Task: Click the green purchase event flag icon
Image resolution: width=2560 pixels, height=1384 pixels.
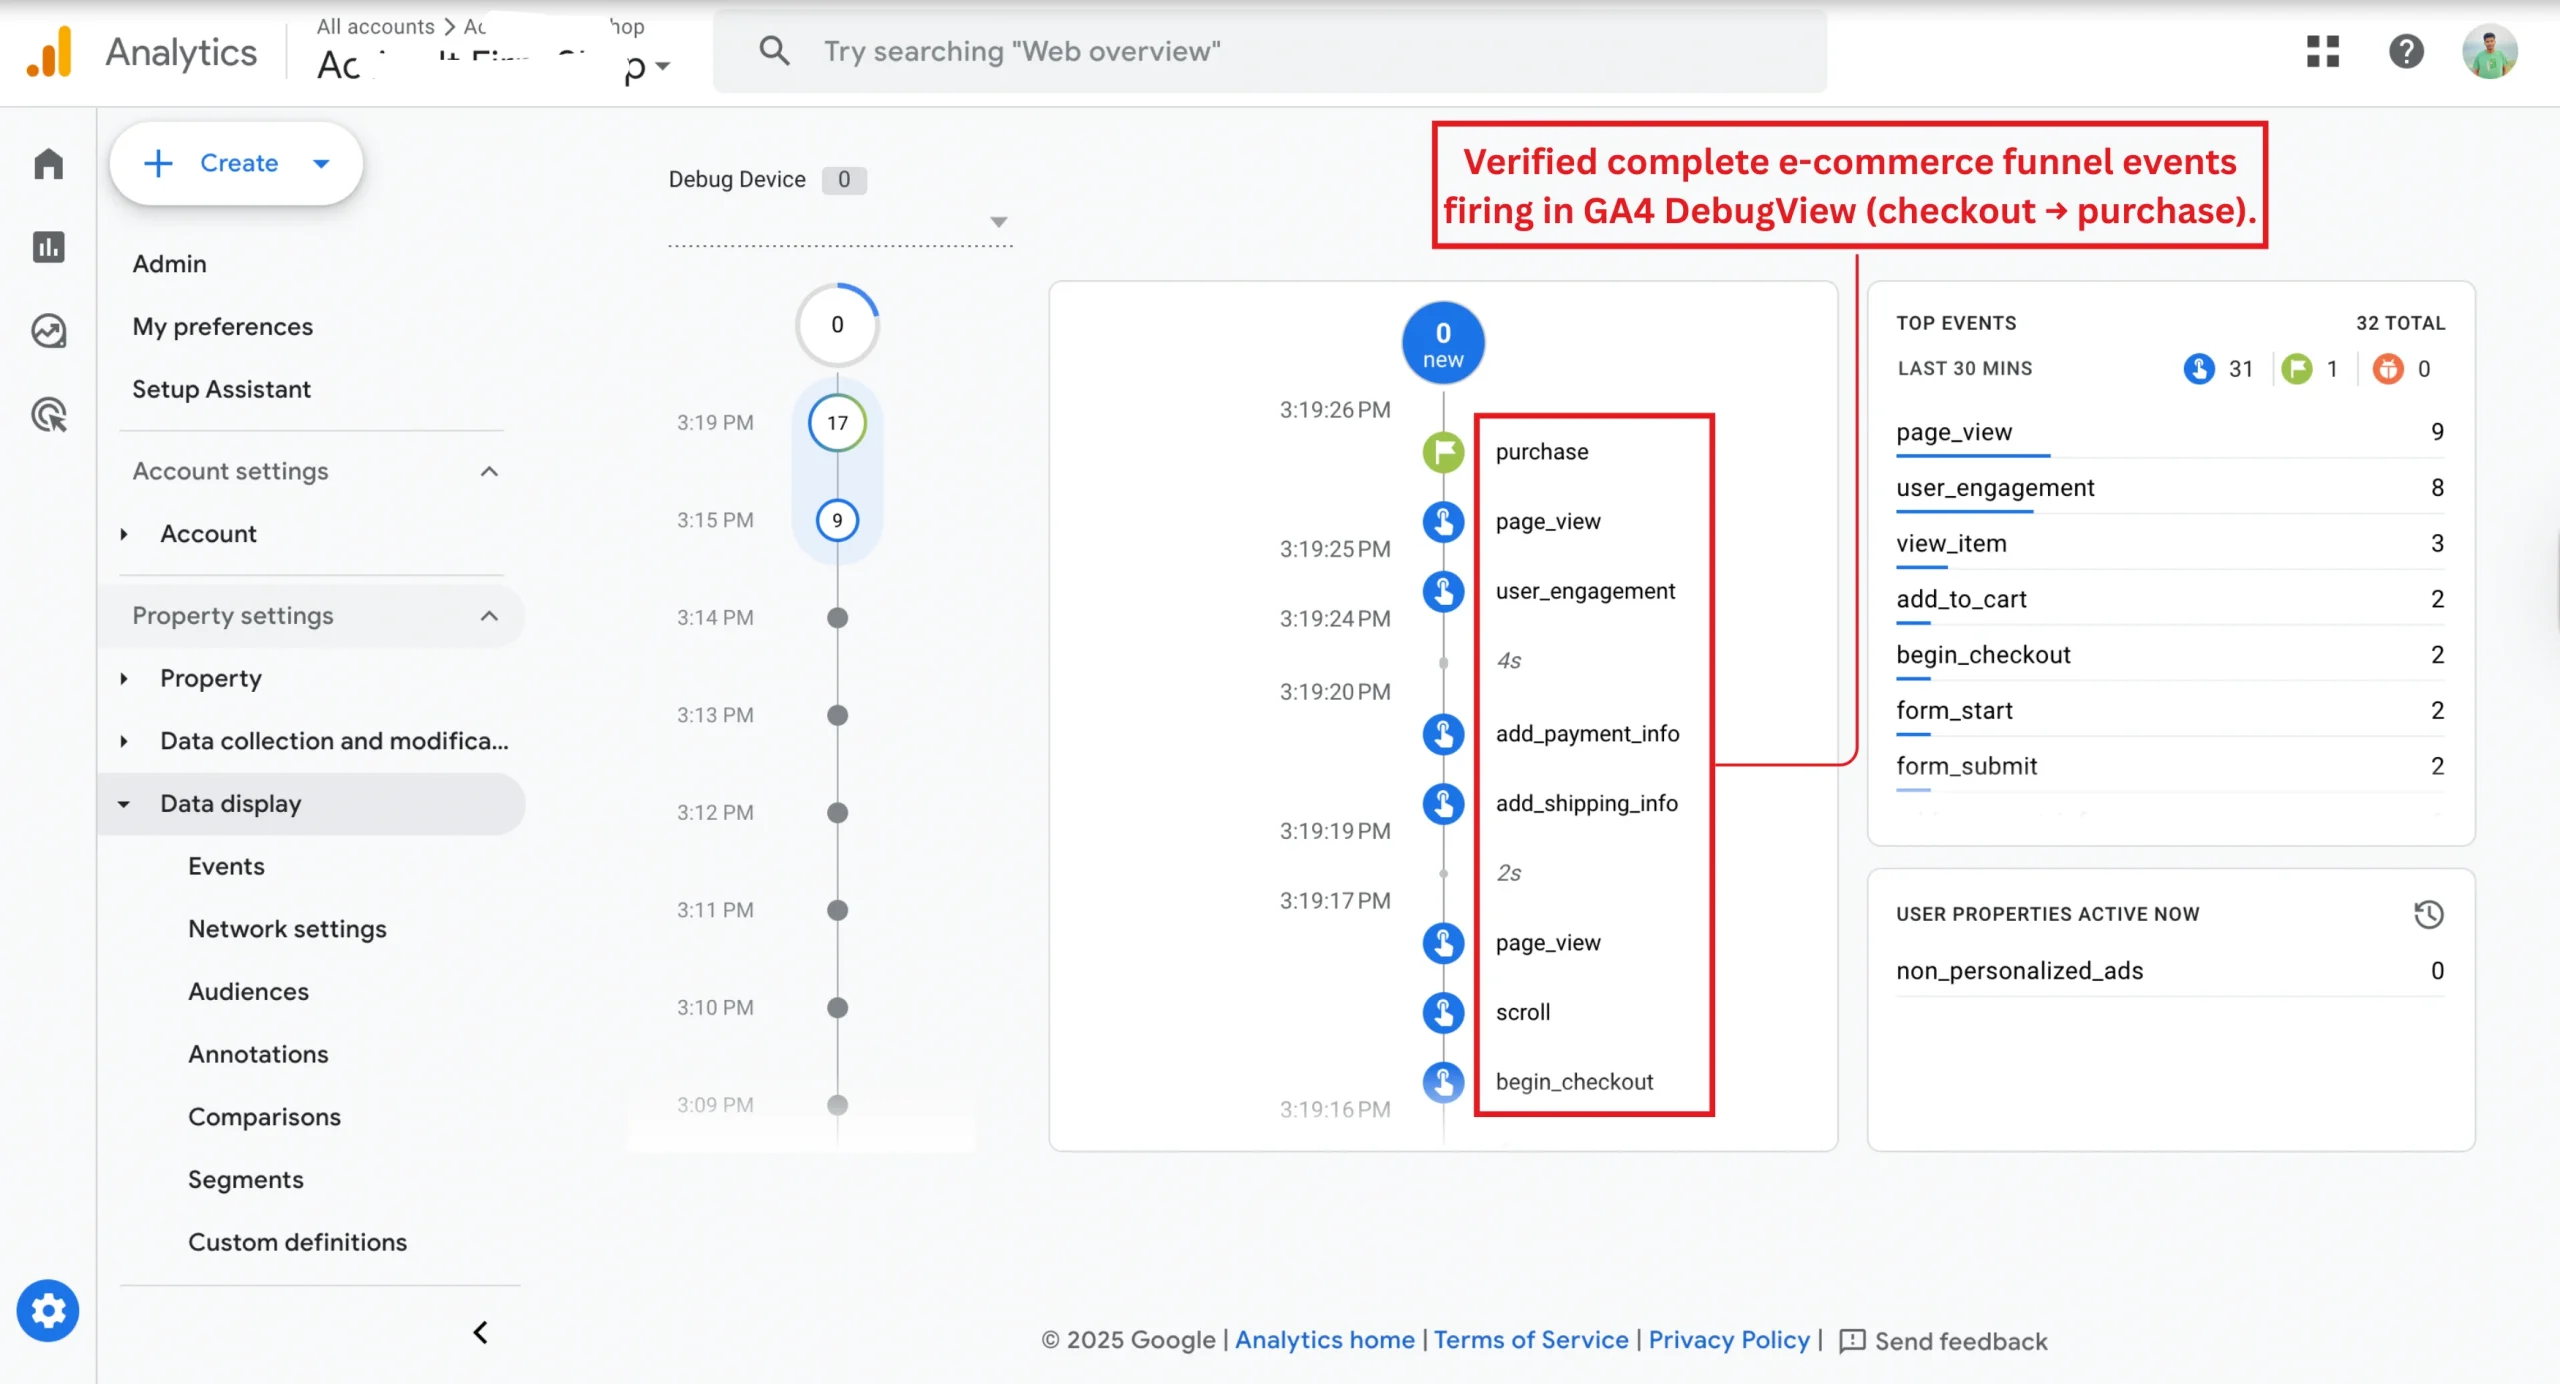Action: 1443,452
